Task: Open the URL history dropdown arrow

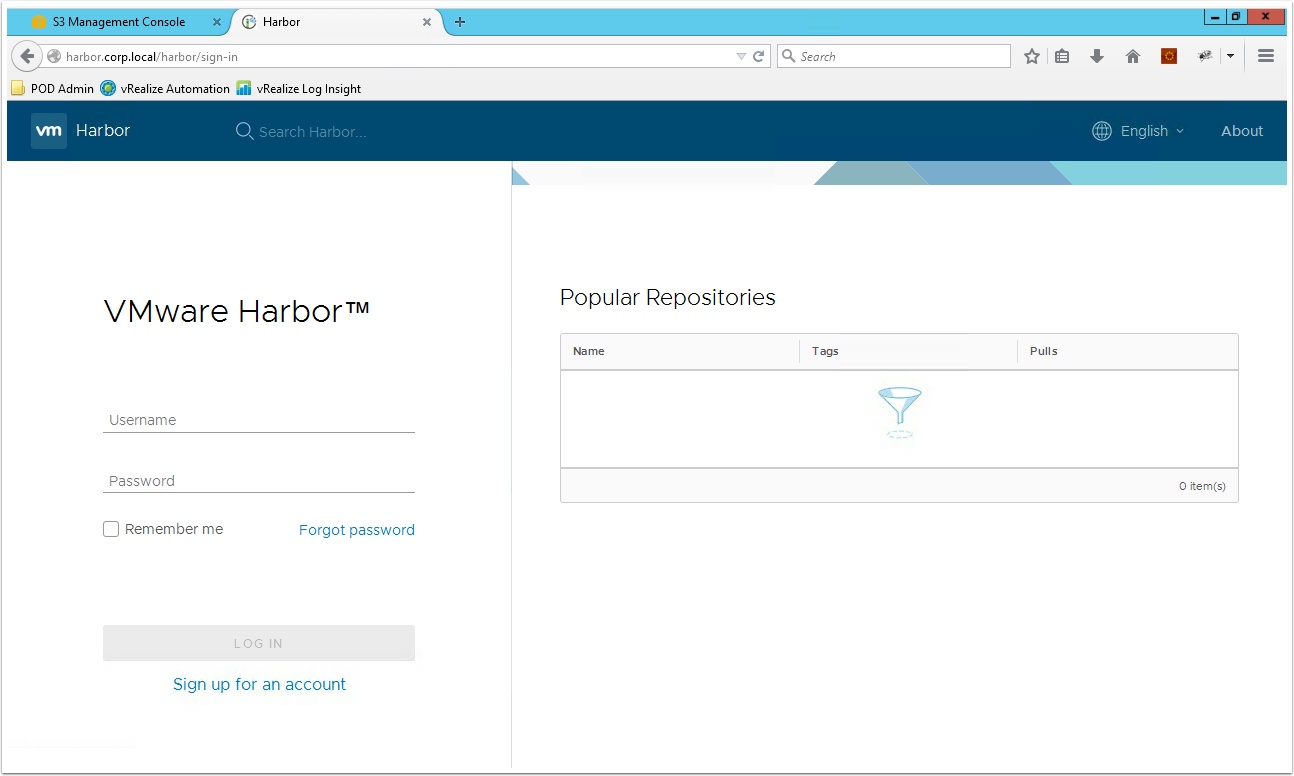Action: tap(741, 57)
